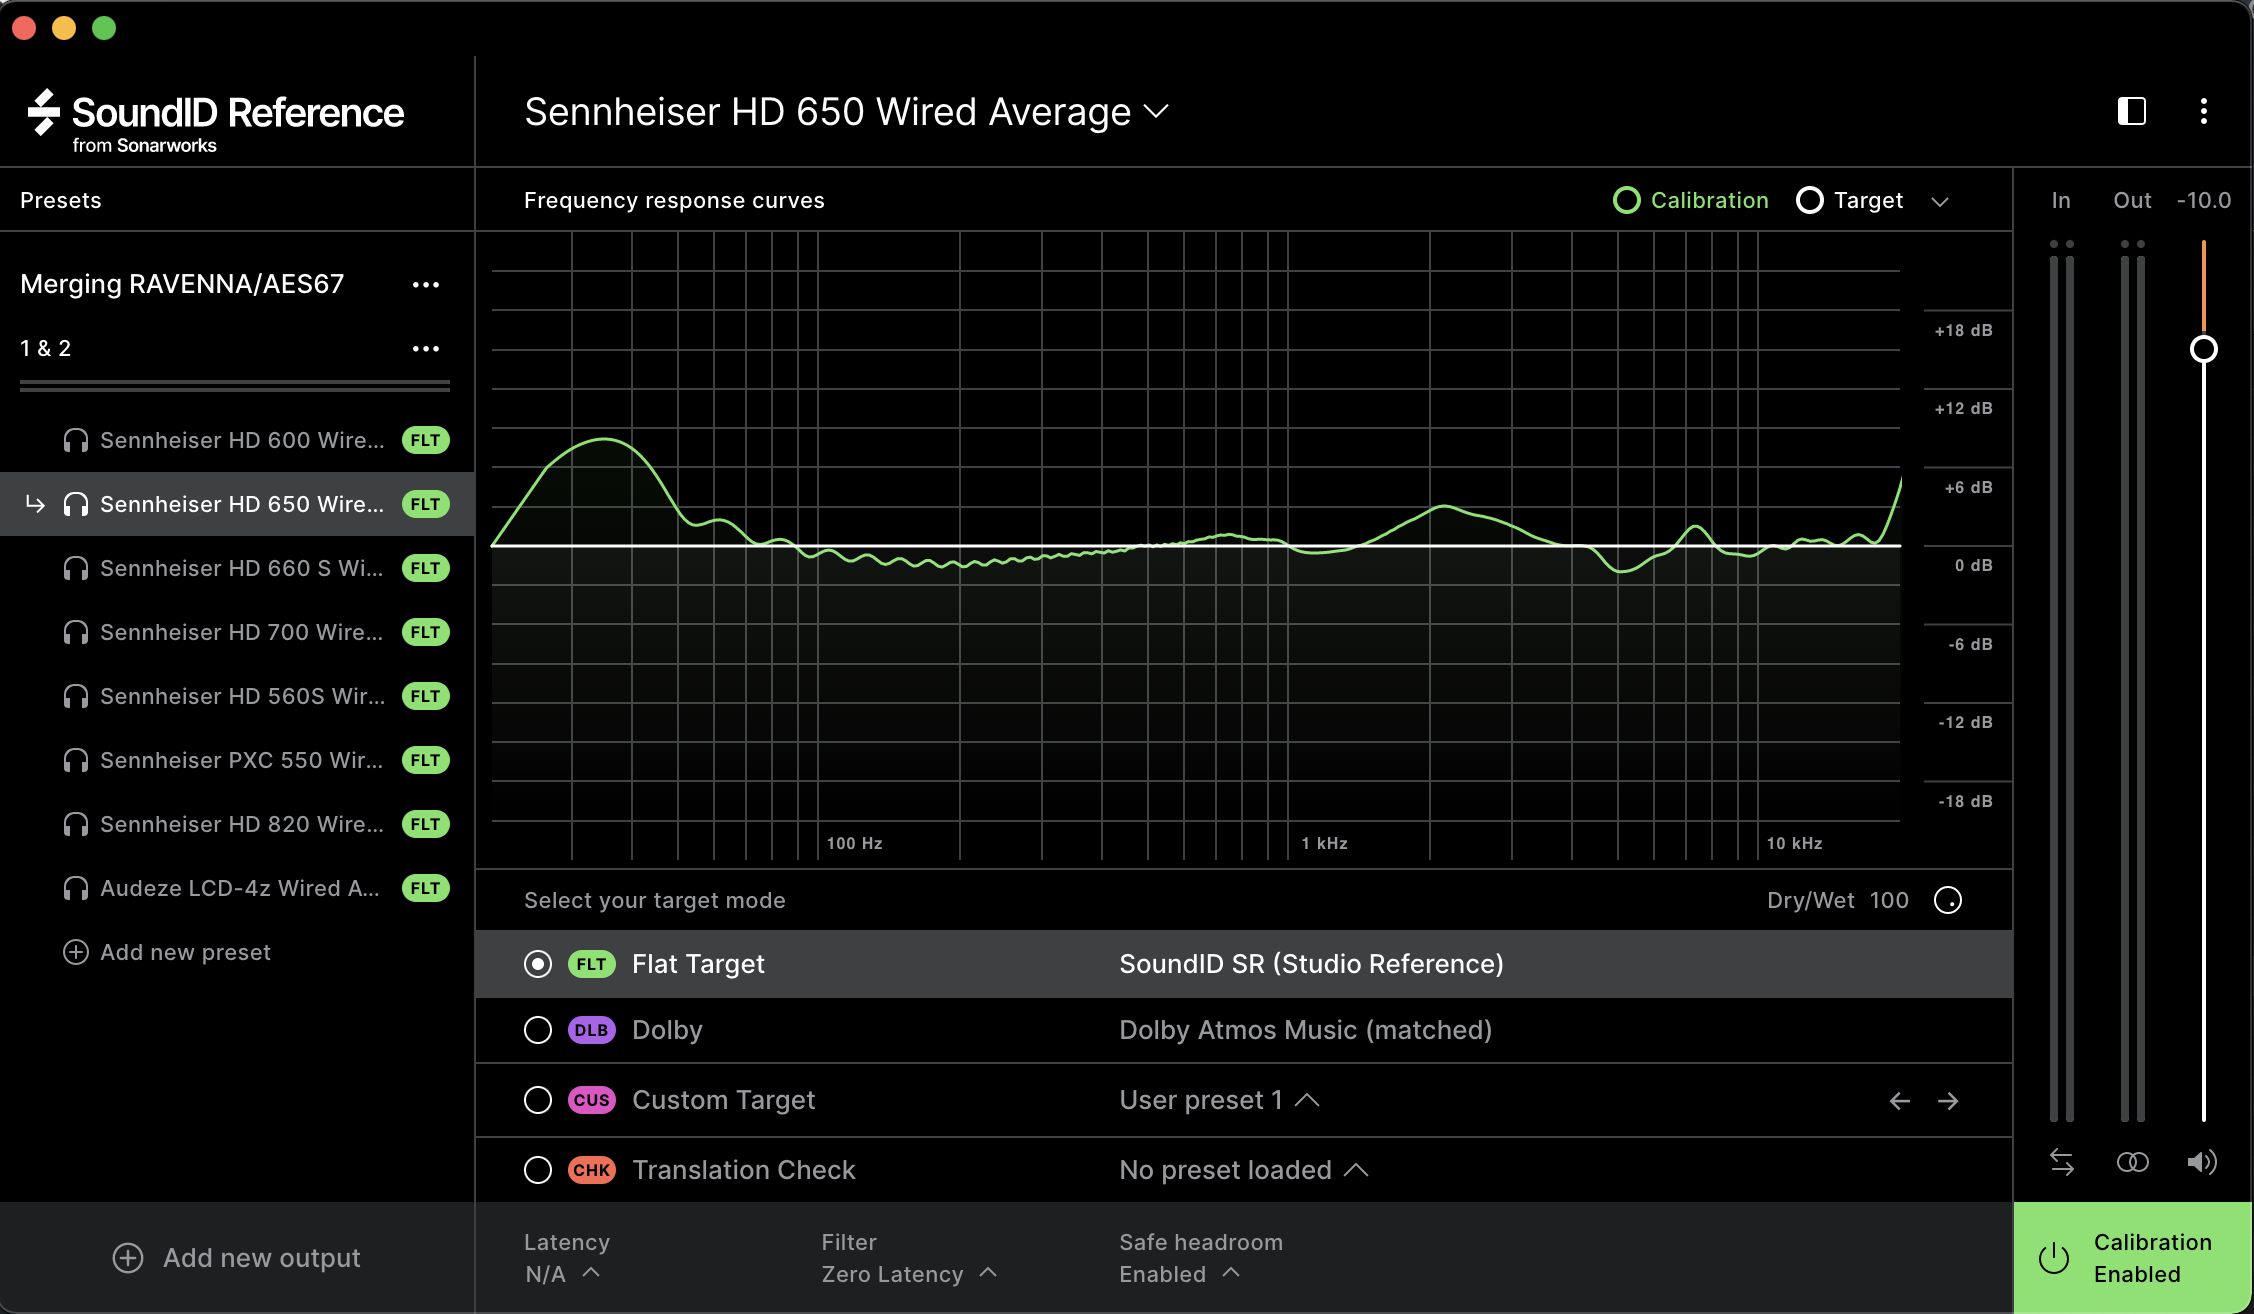2254x1314 pixels.
Task: Click the speaker volume icon
Action: tap(2201, 1161)
